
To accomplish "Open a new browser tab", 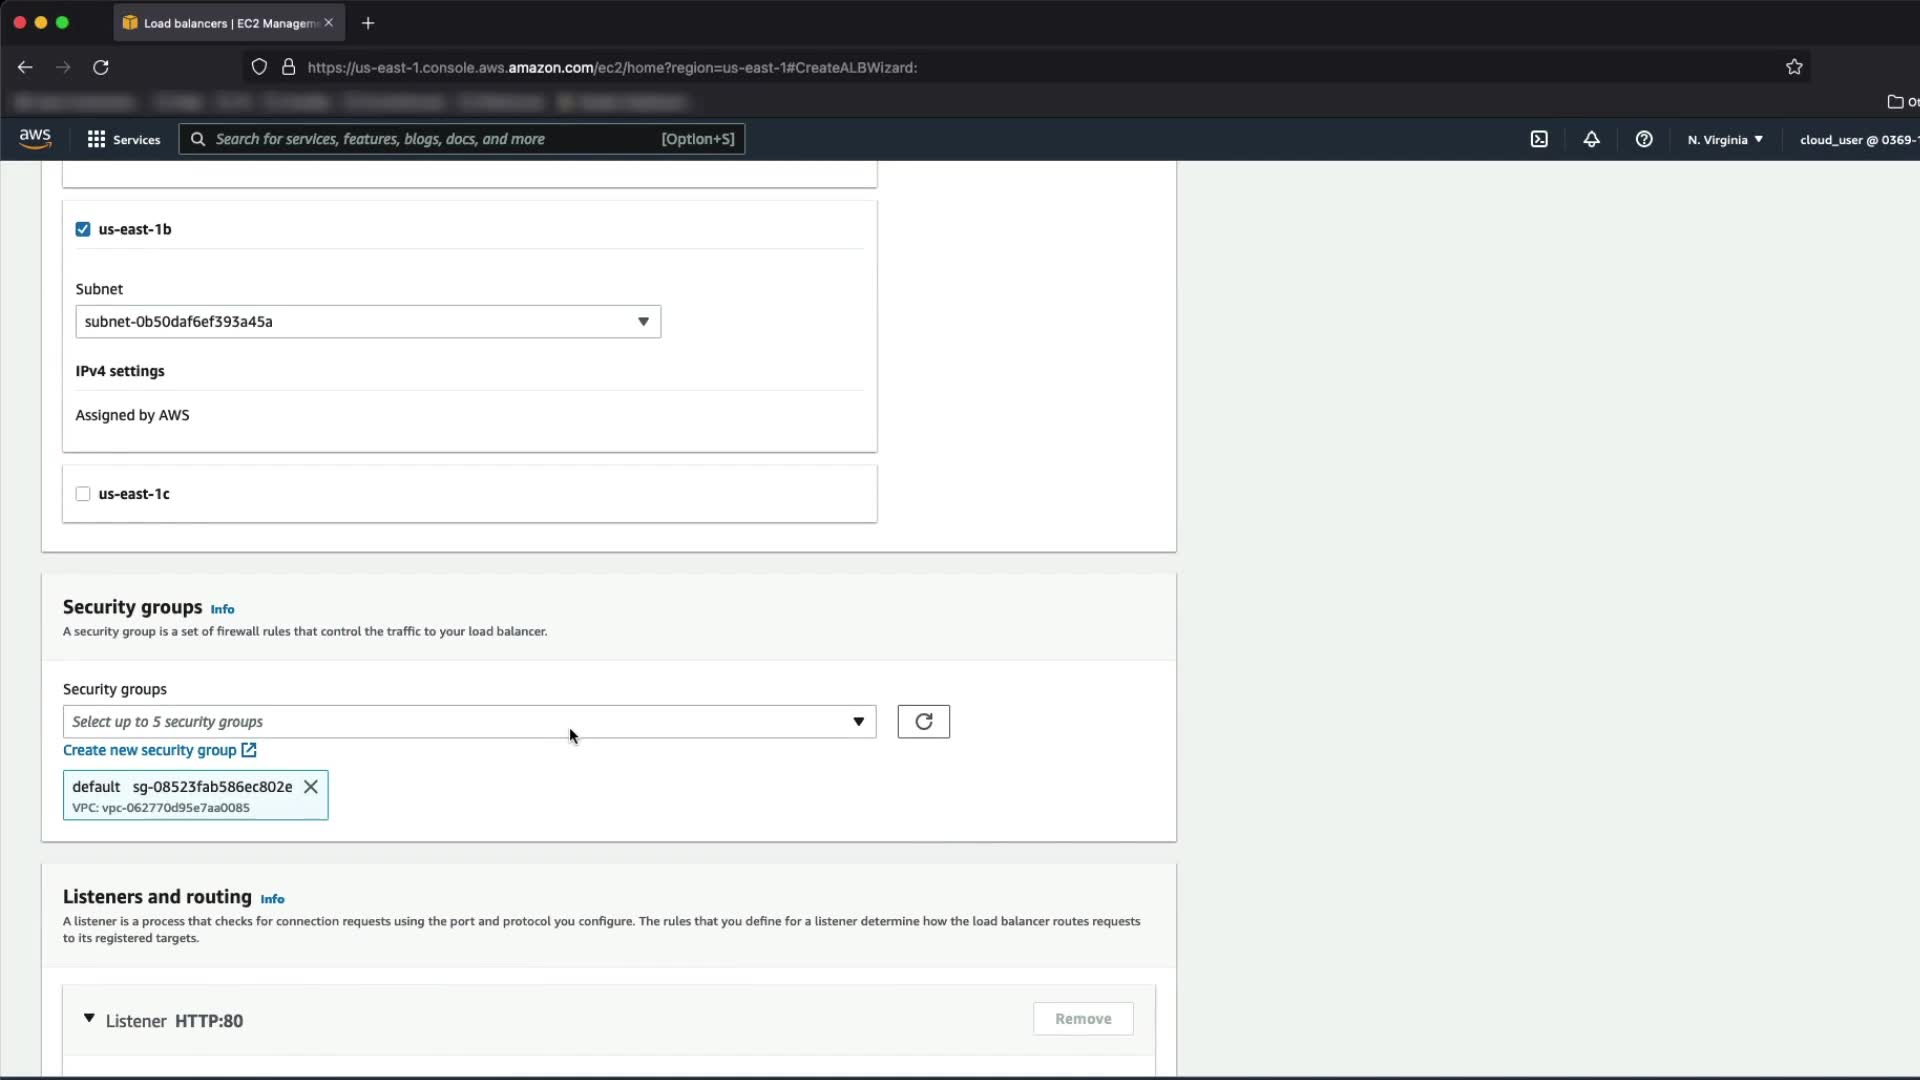I will [x=368, y=23].
